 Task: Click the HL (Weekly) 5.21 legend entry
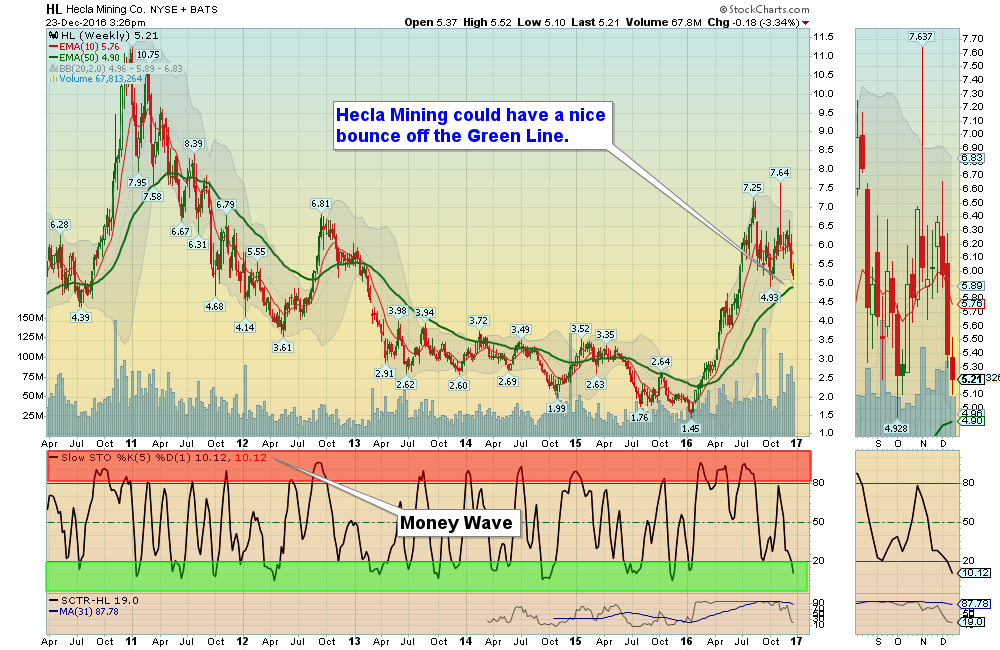(x=109, y=36)
